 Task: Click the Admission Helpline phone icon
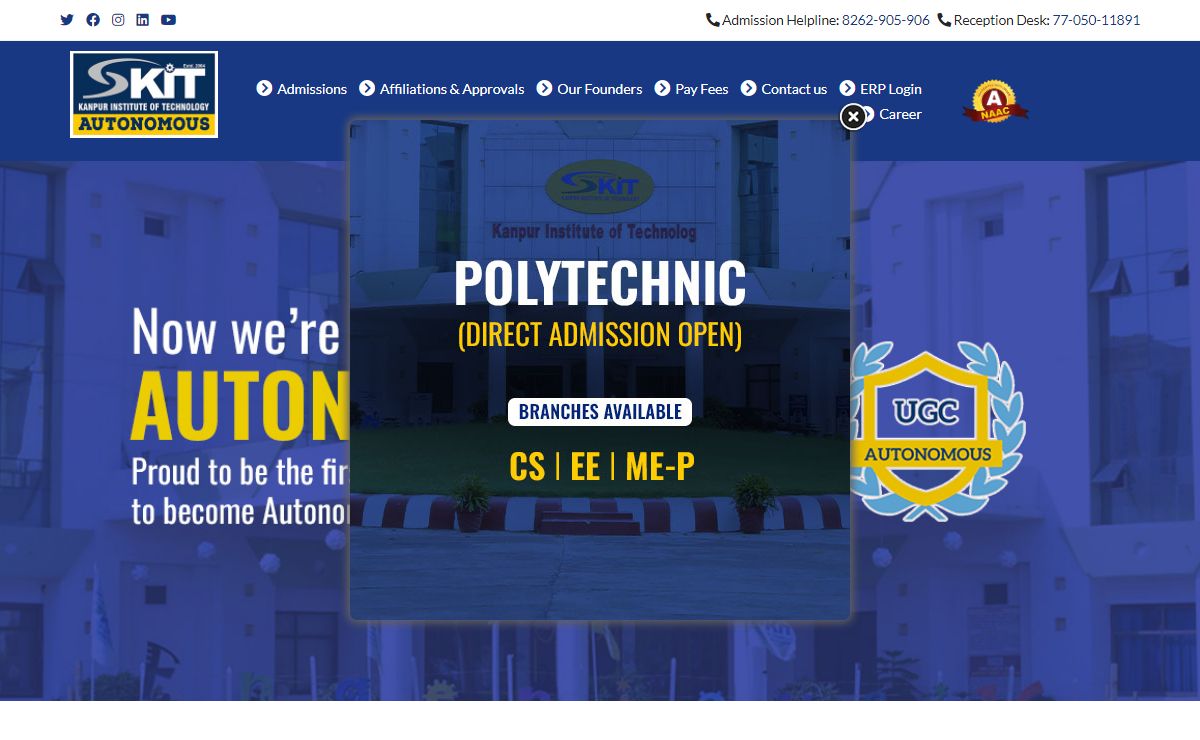[712, 20]
